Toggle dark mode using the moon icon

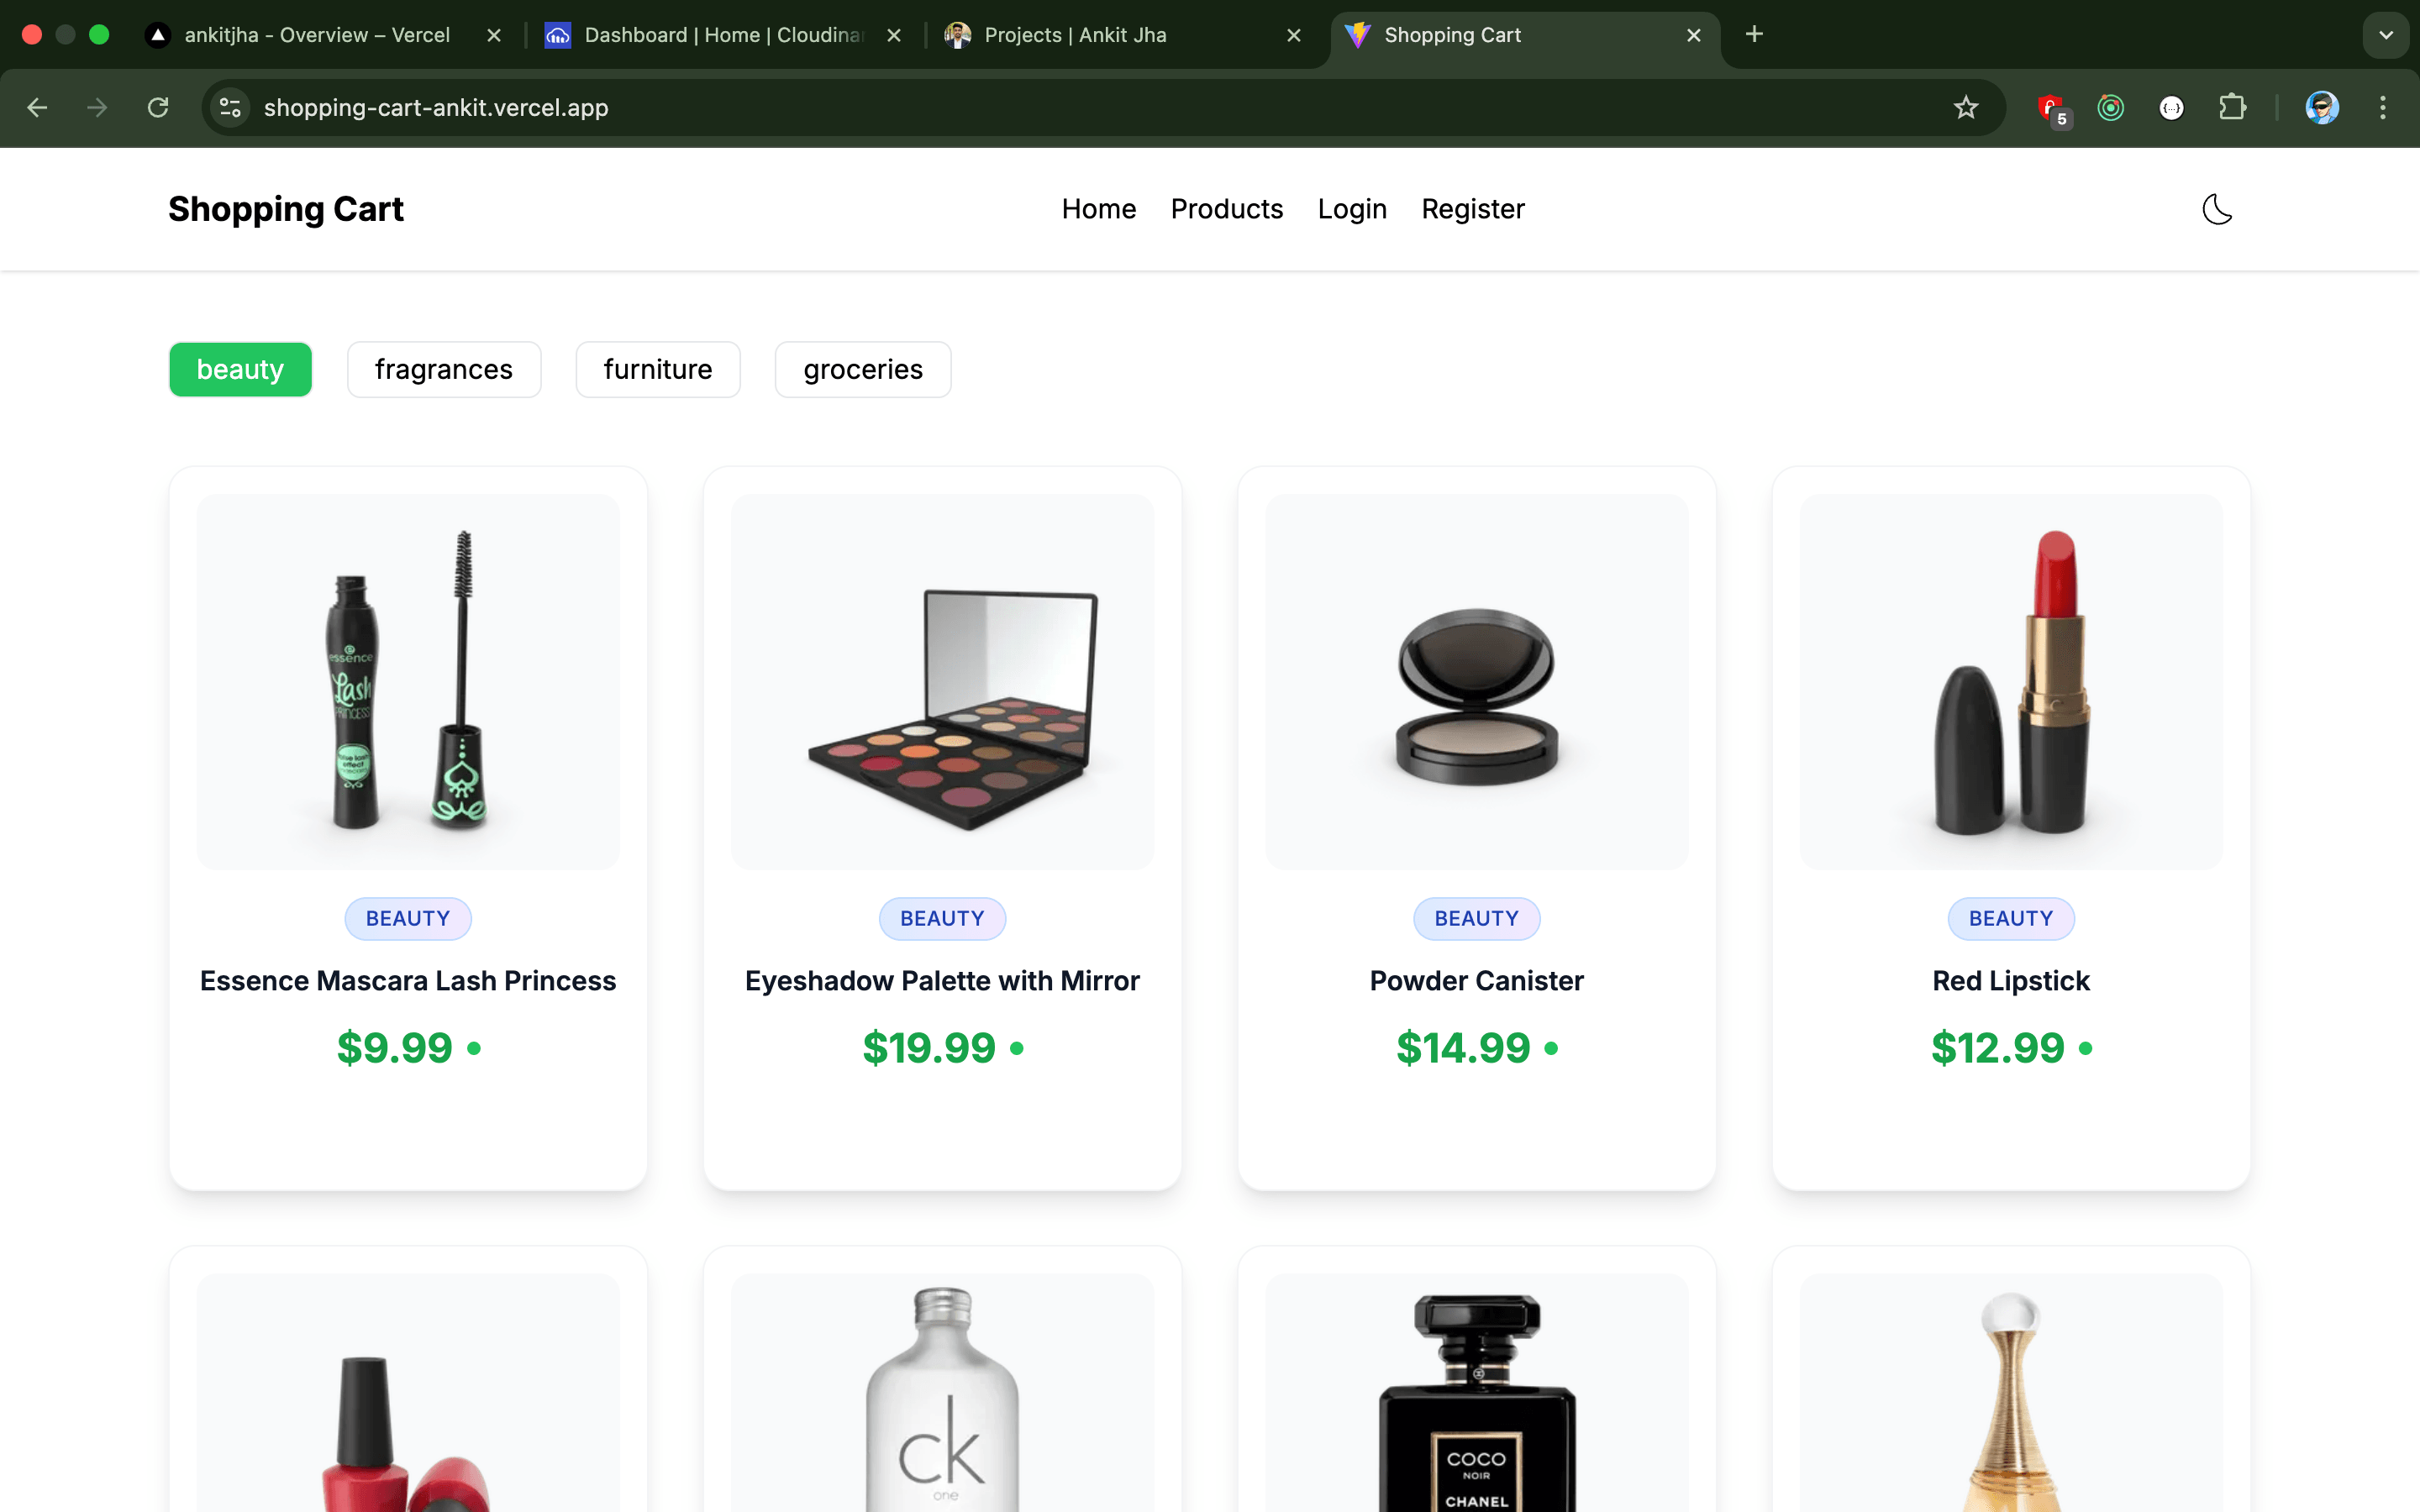(x=2216, y=209)
